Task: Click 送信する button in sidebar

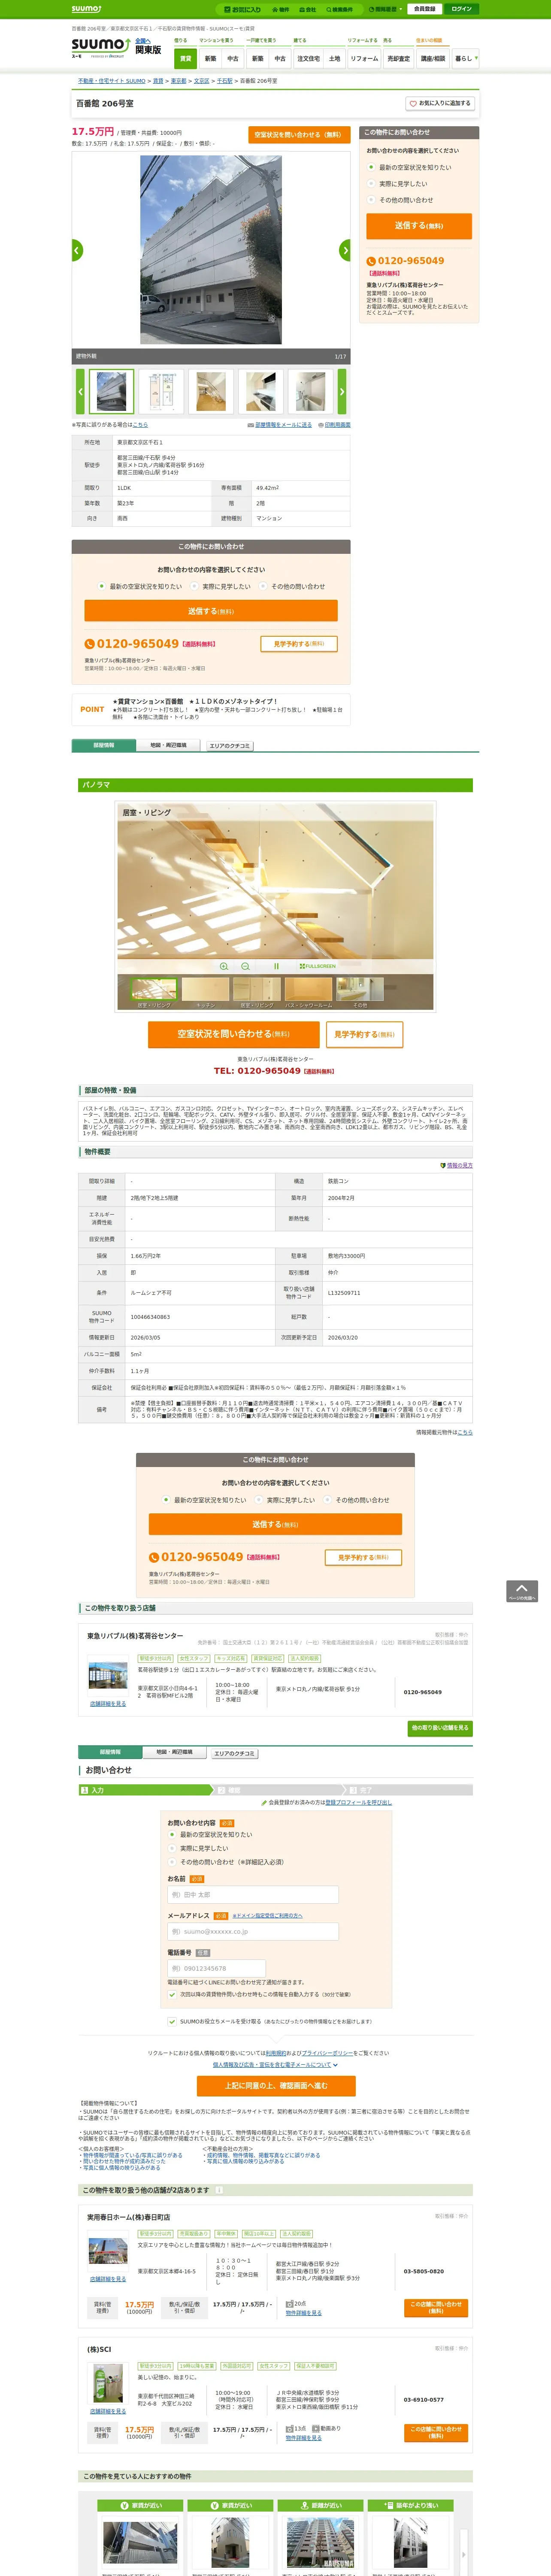Action: click(419, 226)
